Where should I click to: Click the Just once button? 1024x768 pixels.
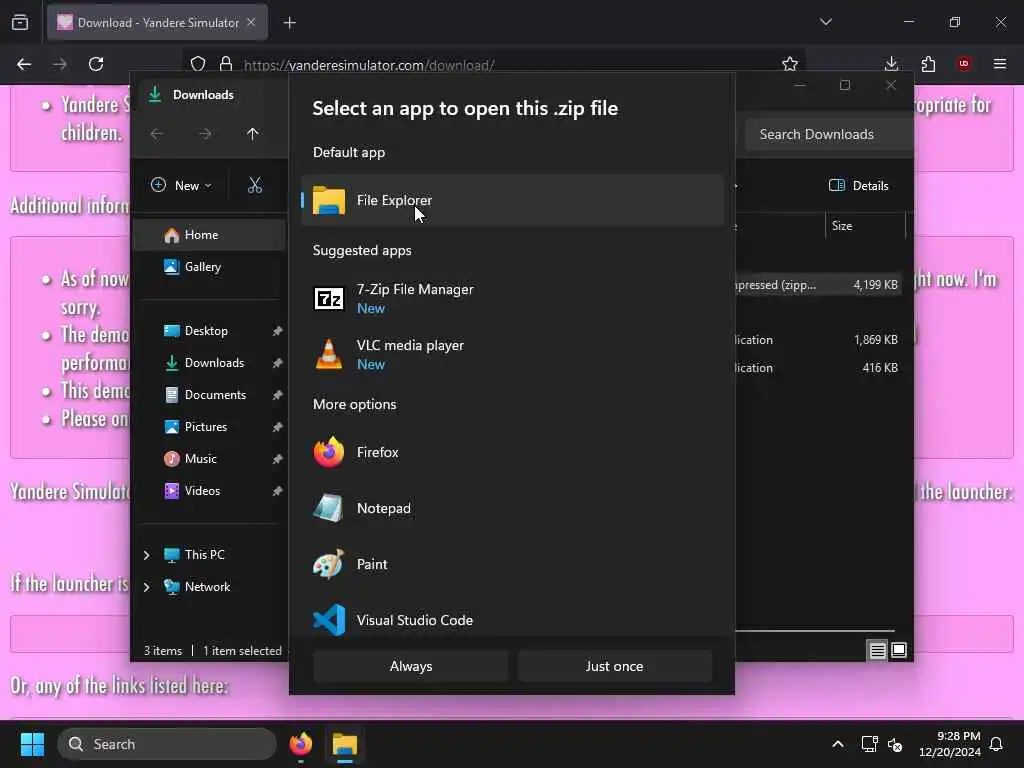click(x=615, y=666)
